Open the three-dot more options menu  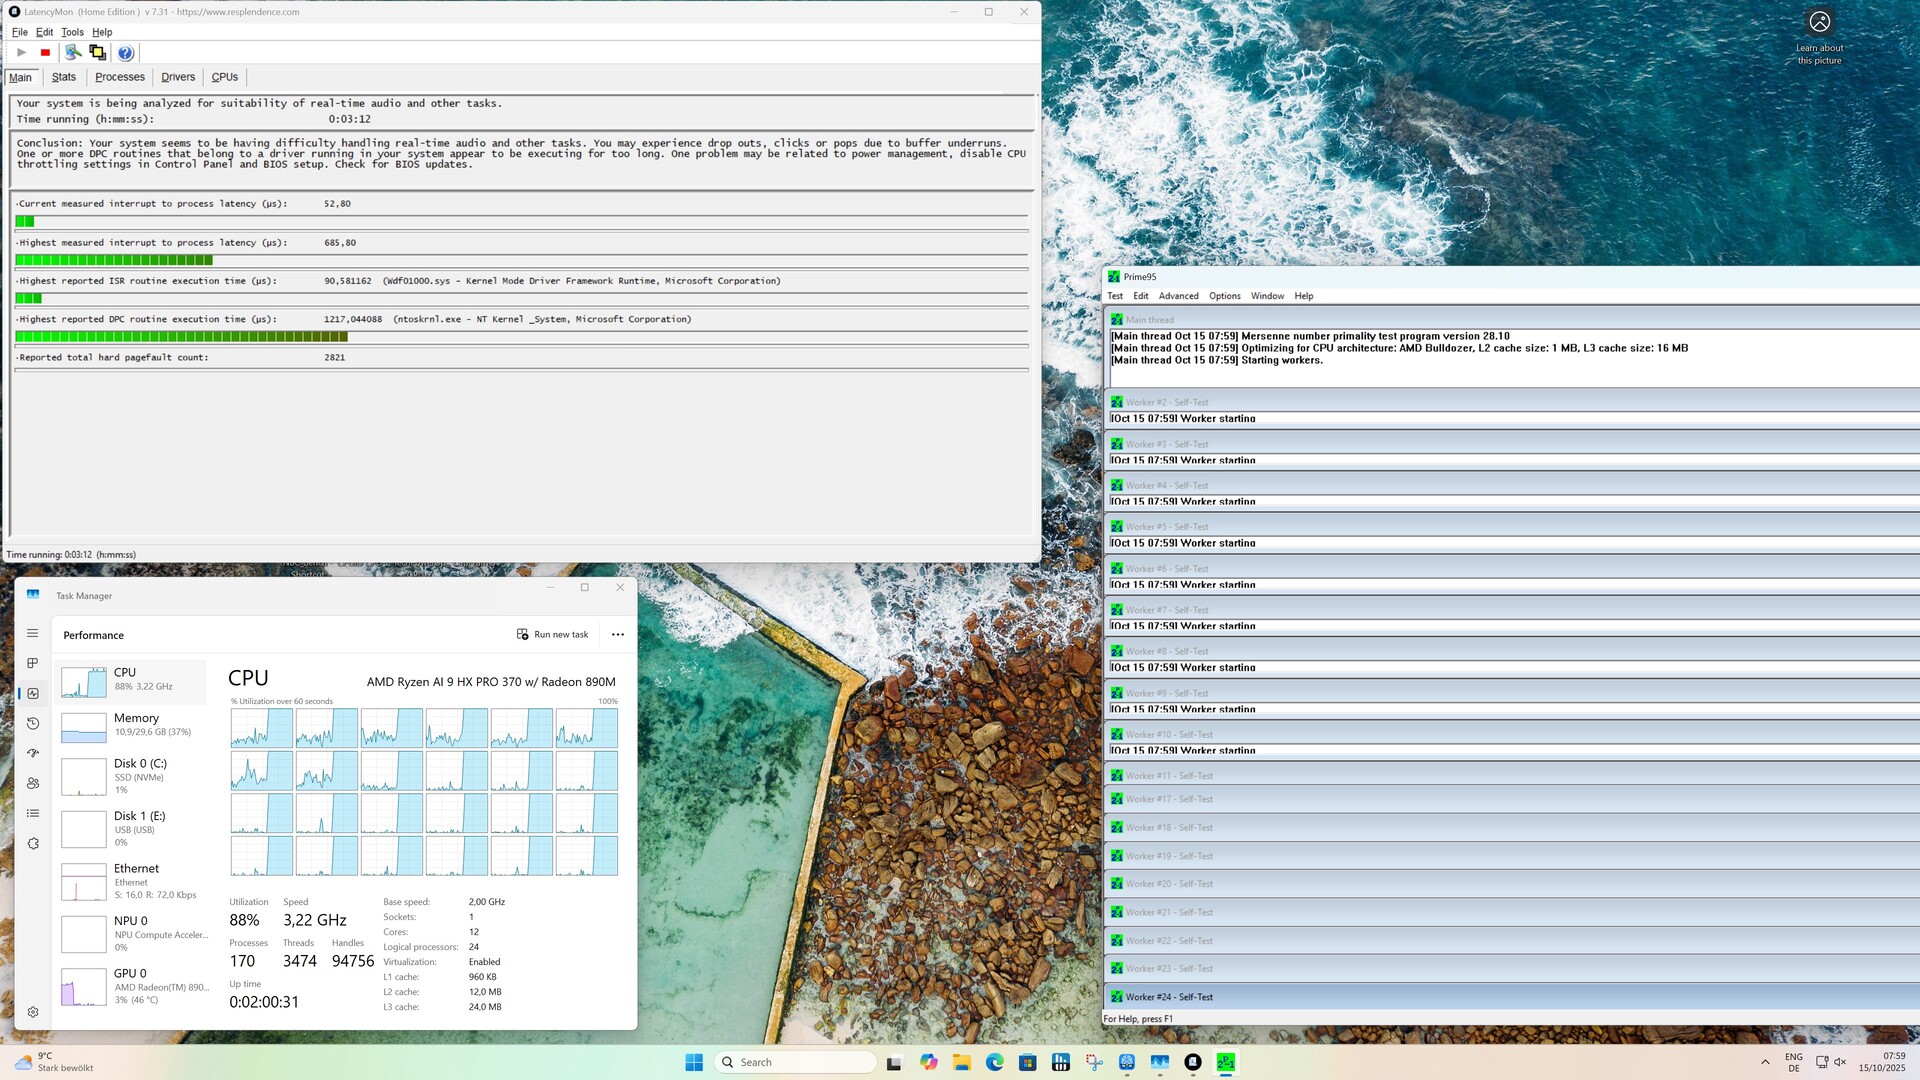(618, 635)
